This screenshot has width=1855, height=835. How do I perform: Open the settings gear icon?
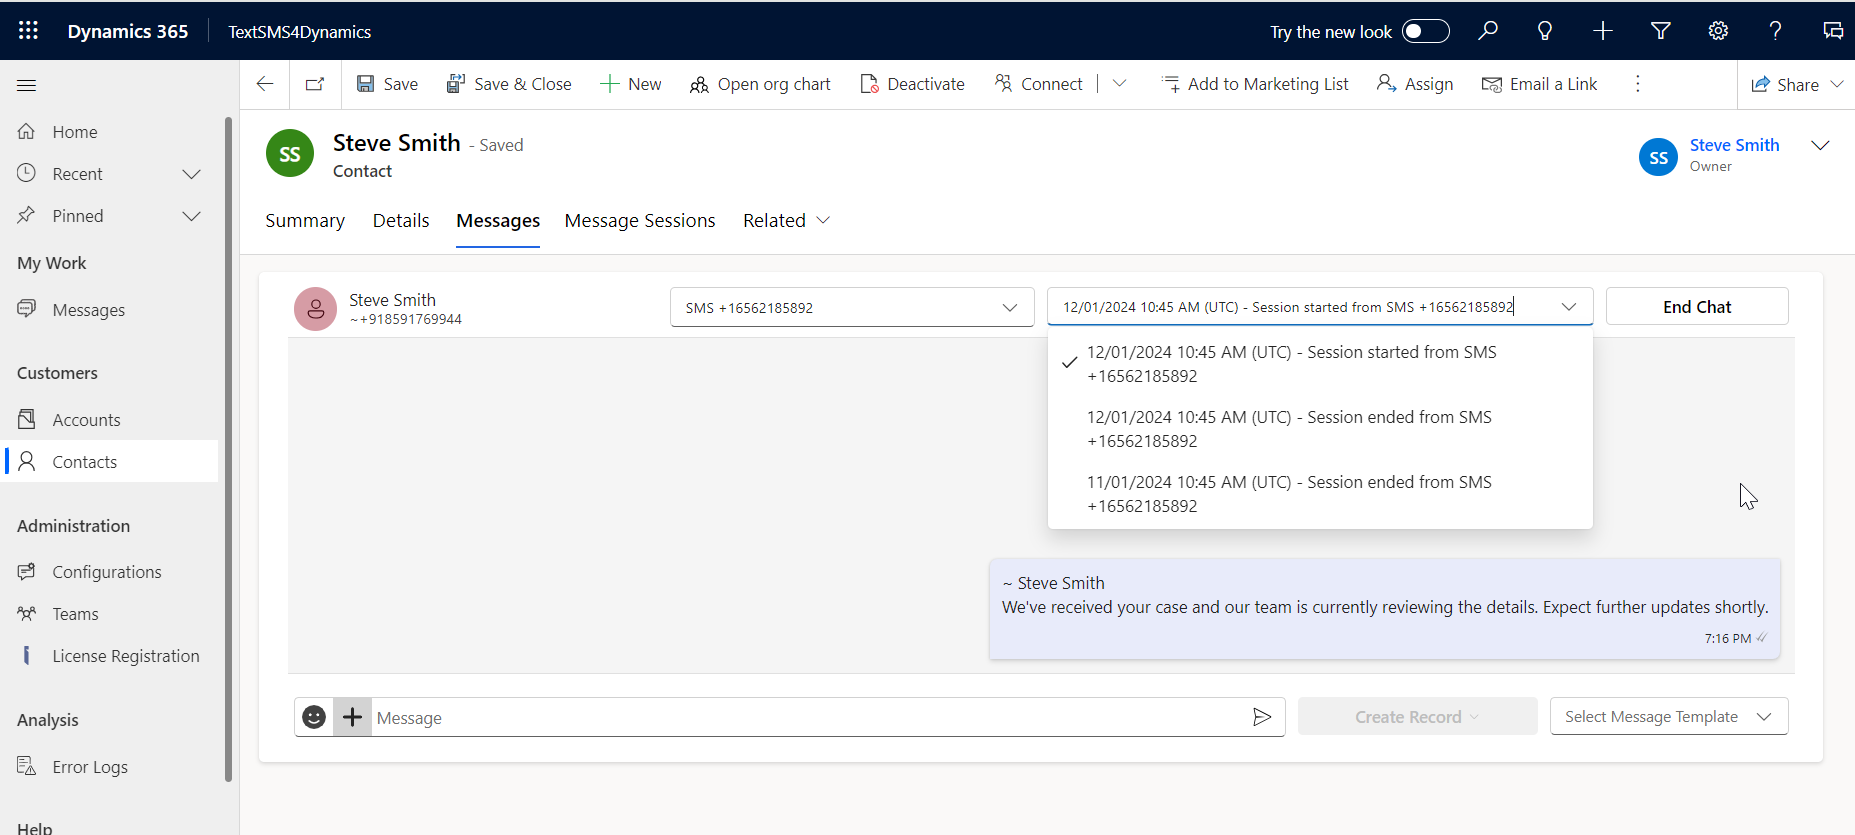(x=1718, y=31)
